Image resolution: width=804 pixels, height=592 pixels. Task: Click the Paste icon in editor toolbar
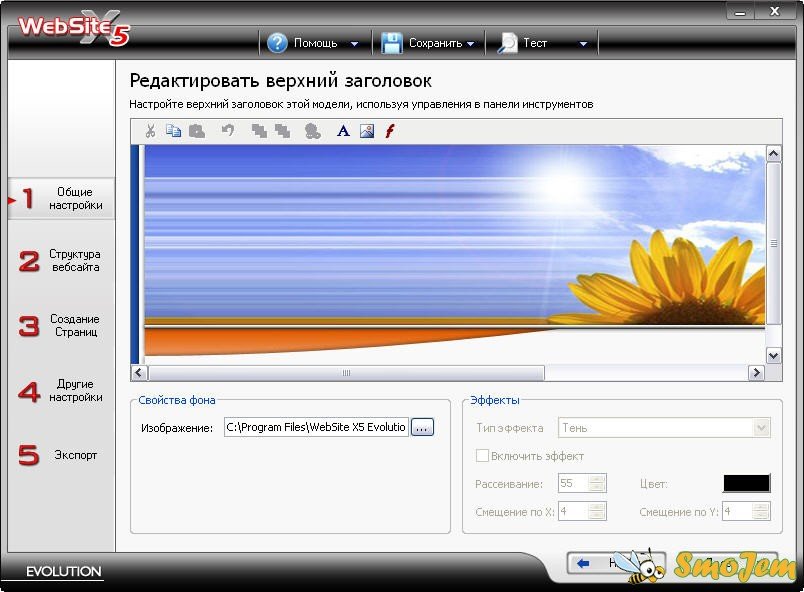pyautogui.click(x=197, y=131)
